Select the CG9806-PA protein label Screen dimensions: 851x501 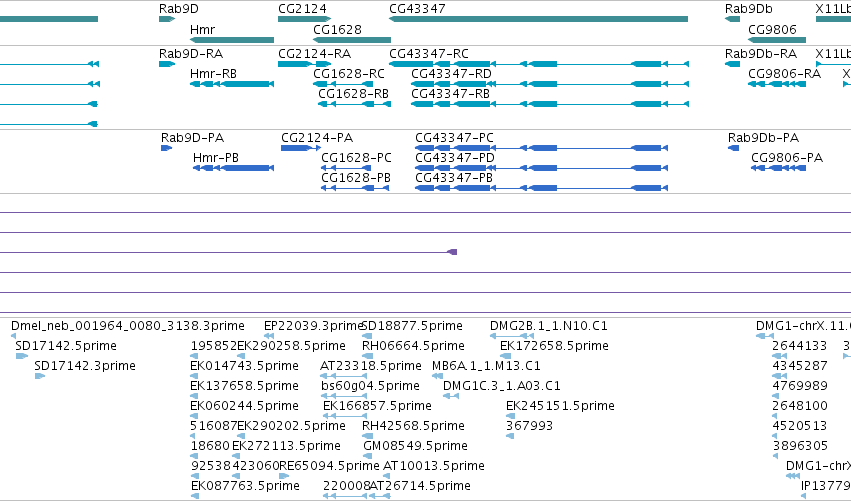coord(787,158)
